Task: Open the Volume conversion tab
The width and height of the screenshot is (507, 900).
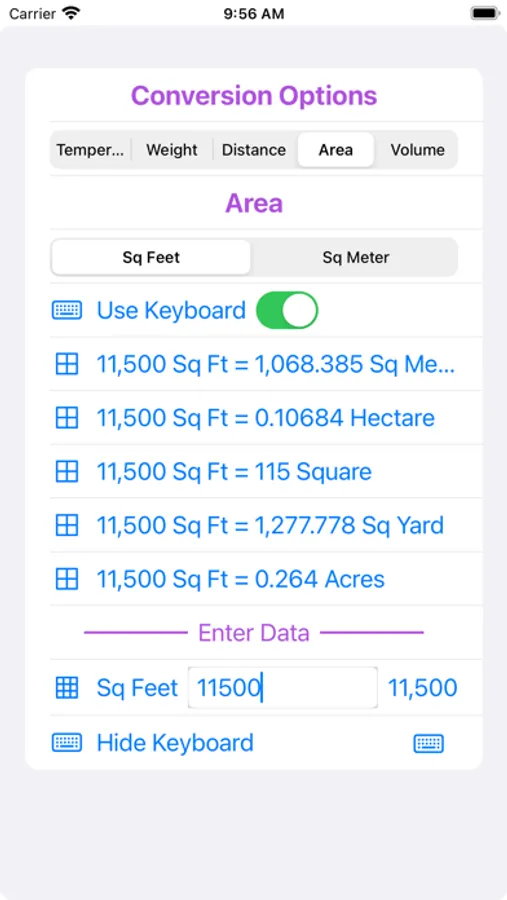Action: click(x=417, y=150)
